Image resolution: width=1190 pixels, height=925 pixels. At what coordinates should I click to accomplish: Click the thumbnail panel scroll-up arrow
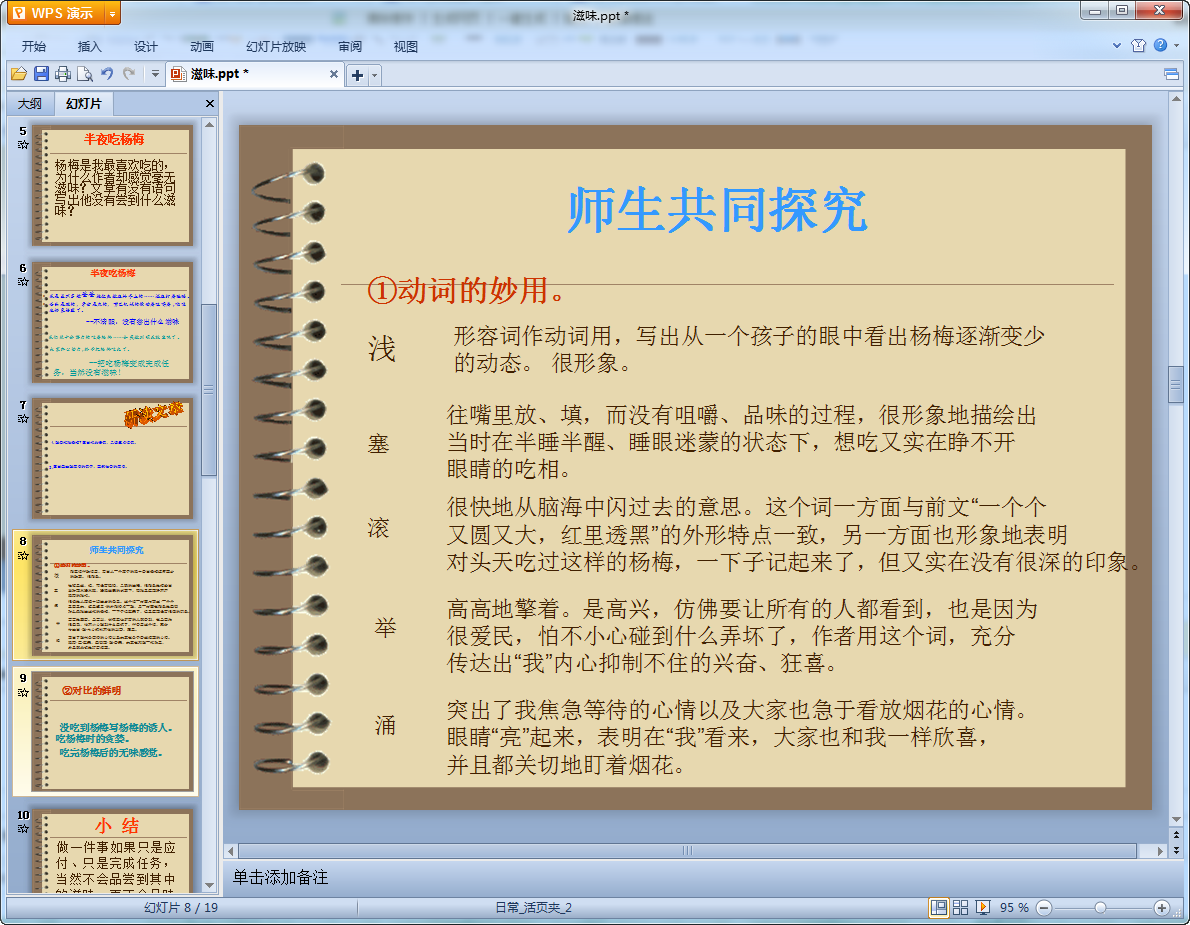[x=209, y=124]
